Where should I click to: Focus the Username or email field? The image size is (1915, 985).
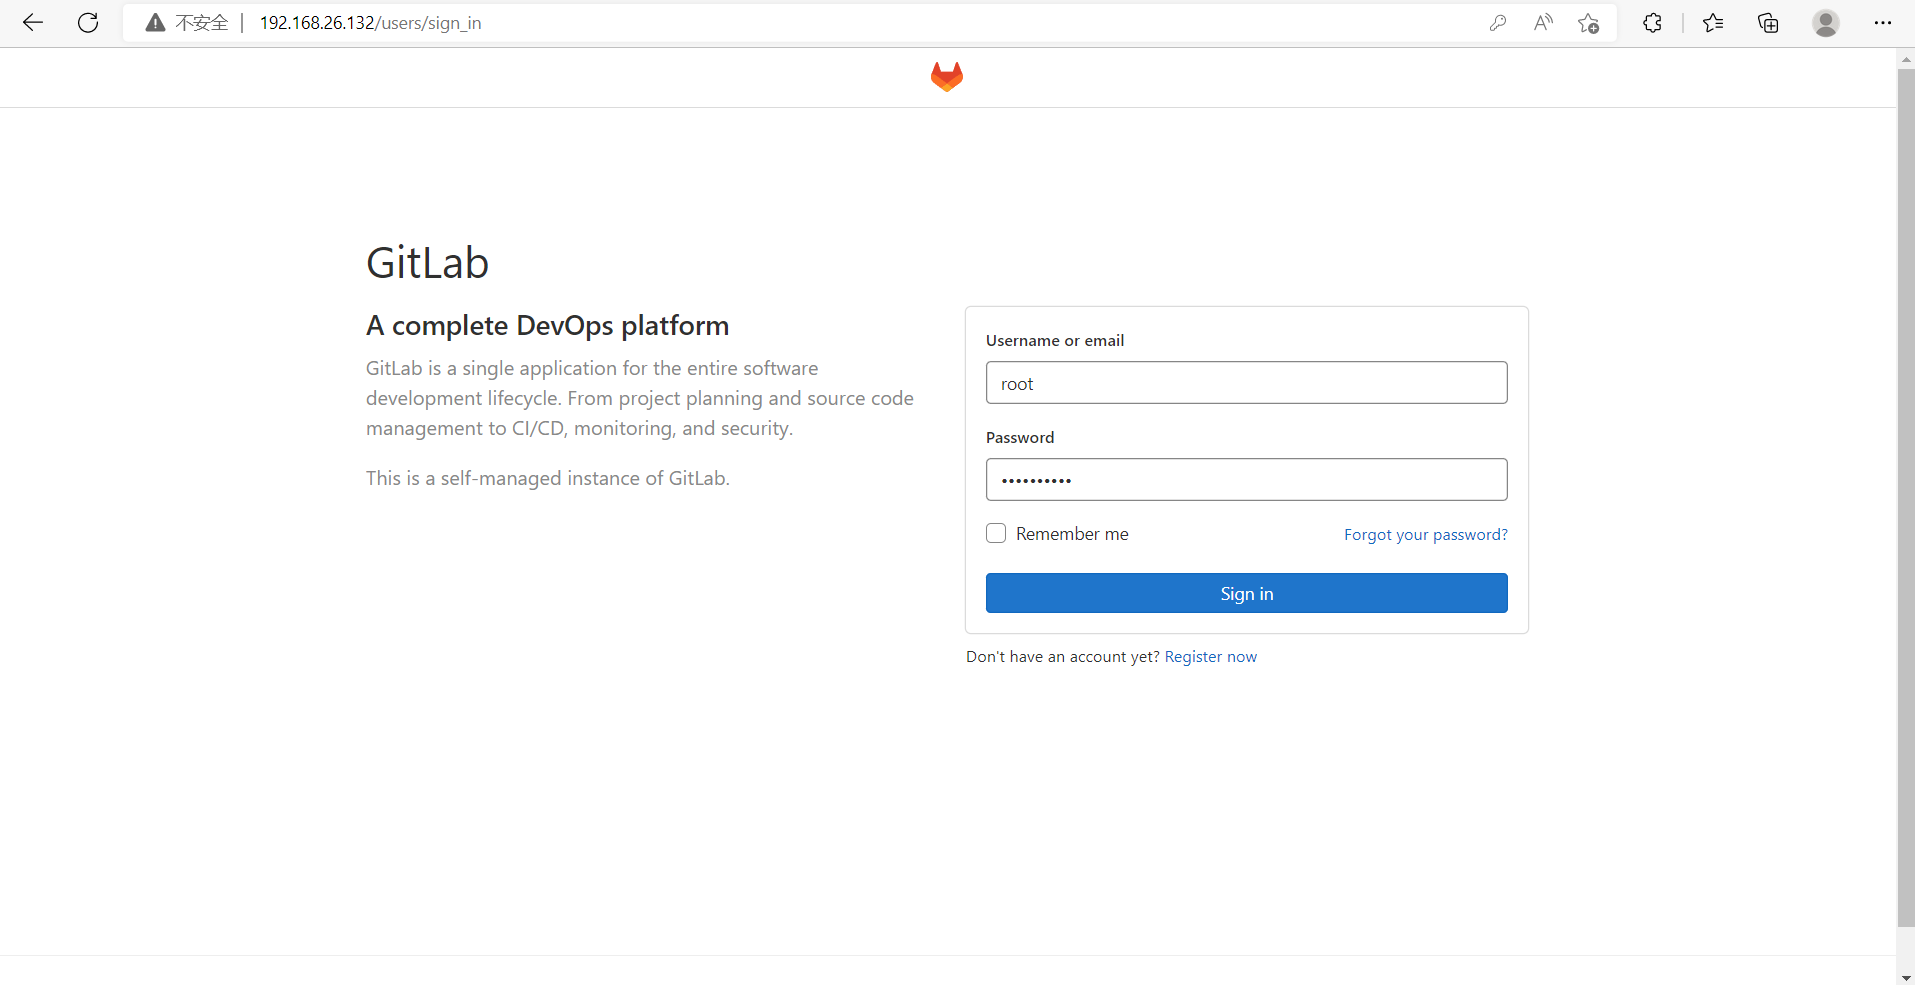click(1246, 383)
